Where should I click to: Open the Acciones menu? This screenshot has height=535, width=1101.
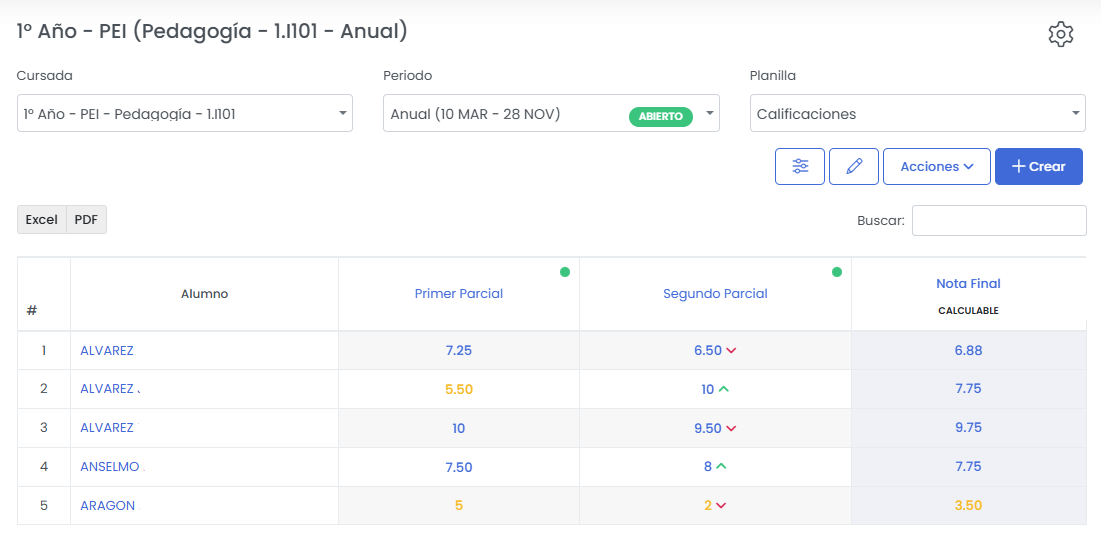coord(936,167)
